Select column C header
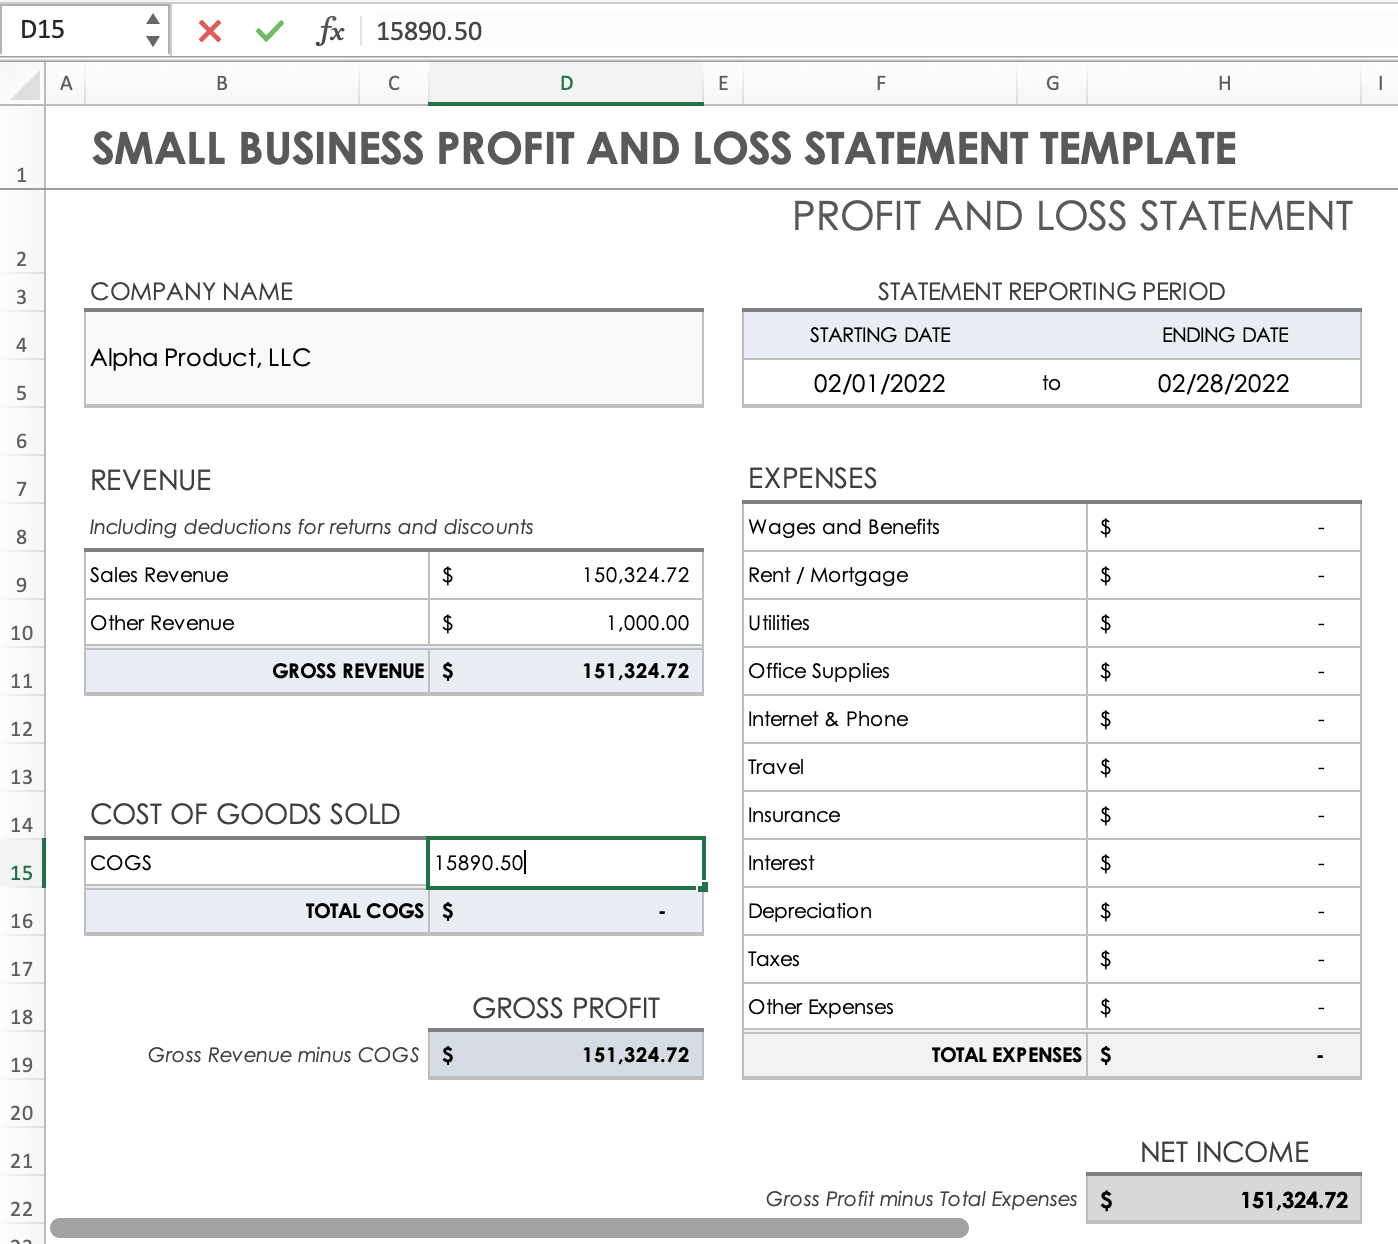 click(x=394, y=84)
